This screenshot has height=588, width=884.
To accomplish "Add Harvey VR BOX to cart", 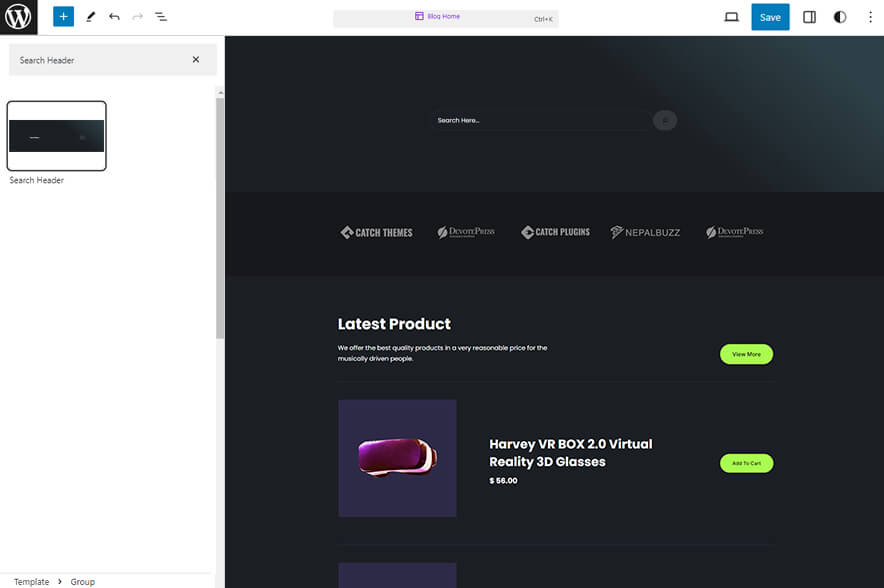I will (746, 462).
